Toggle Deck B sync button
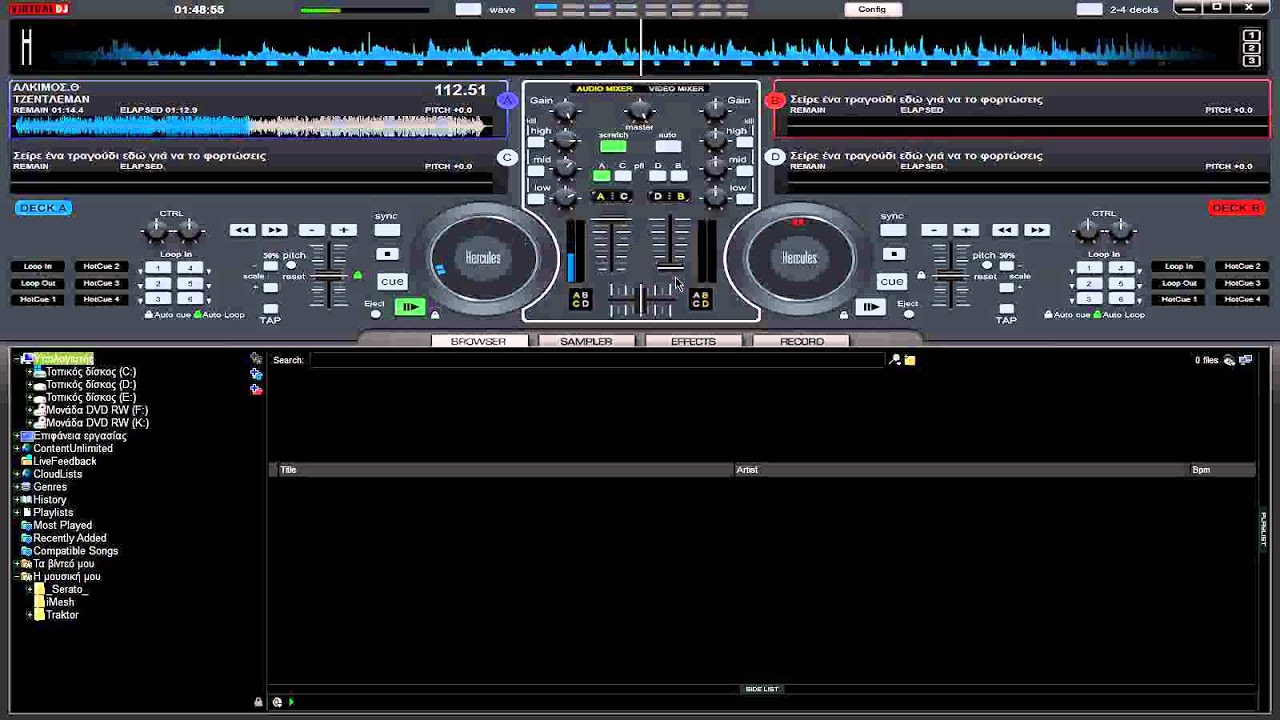1280x720 pixels. [x=892, y=230]
